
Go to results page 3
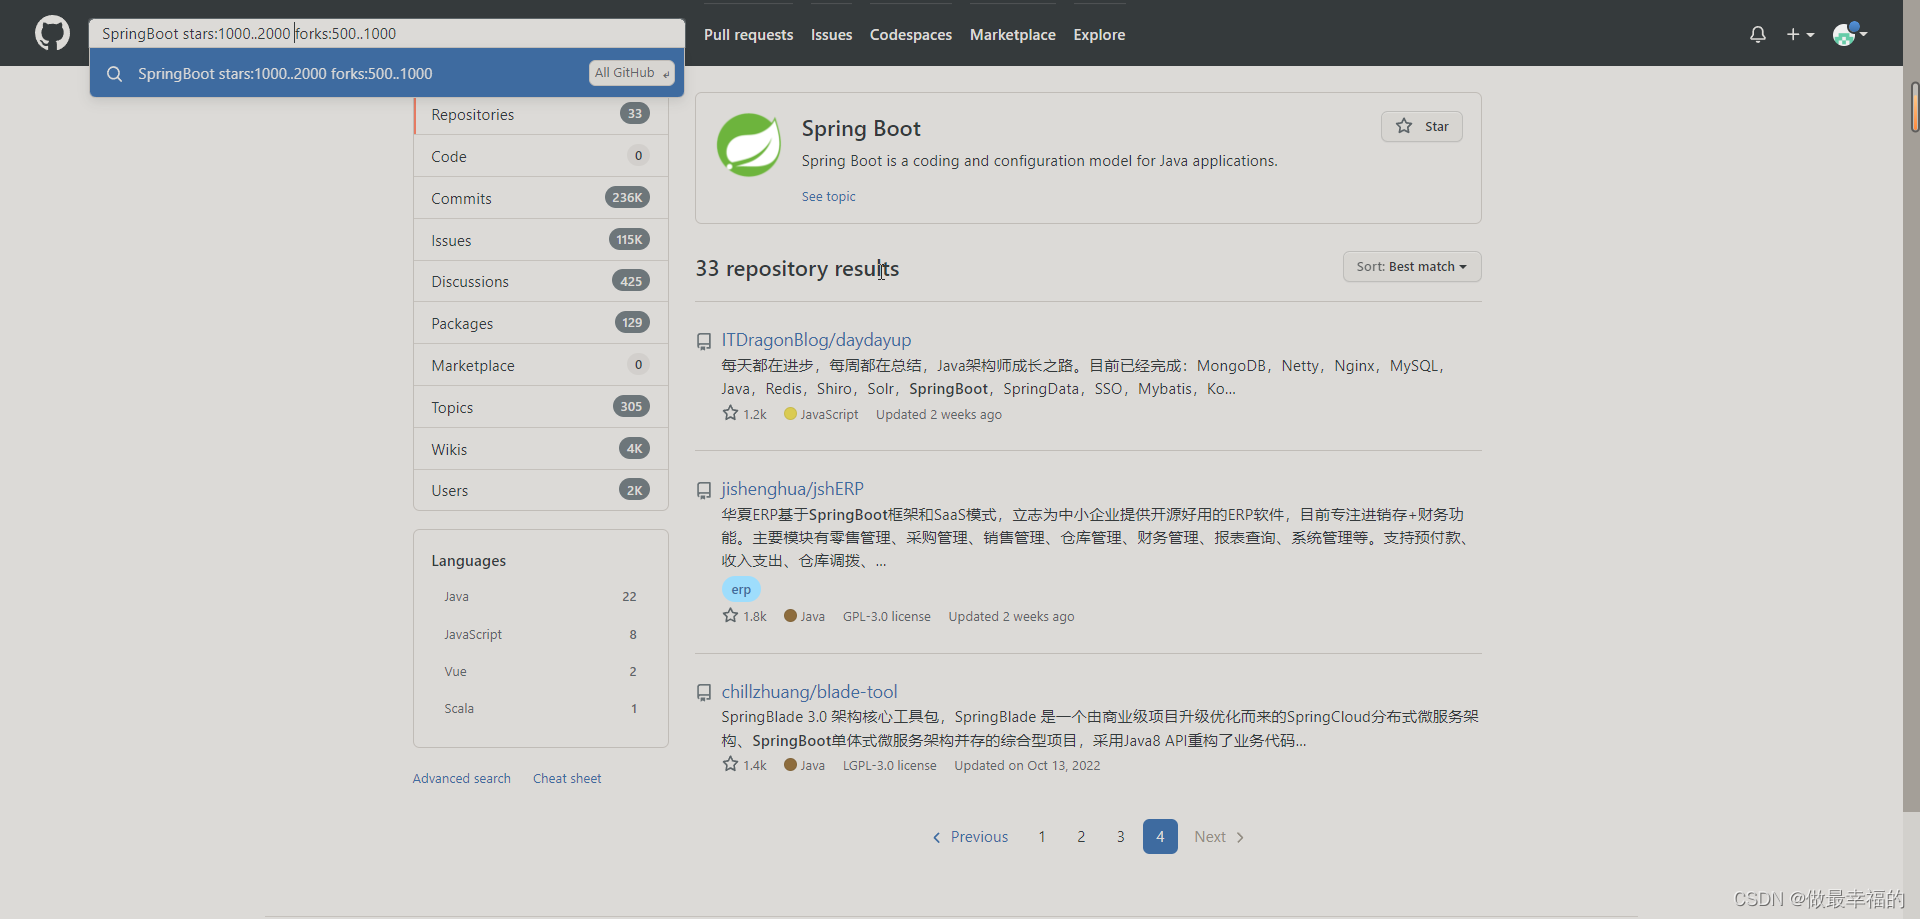point(1120,837)
